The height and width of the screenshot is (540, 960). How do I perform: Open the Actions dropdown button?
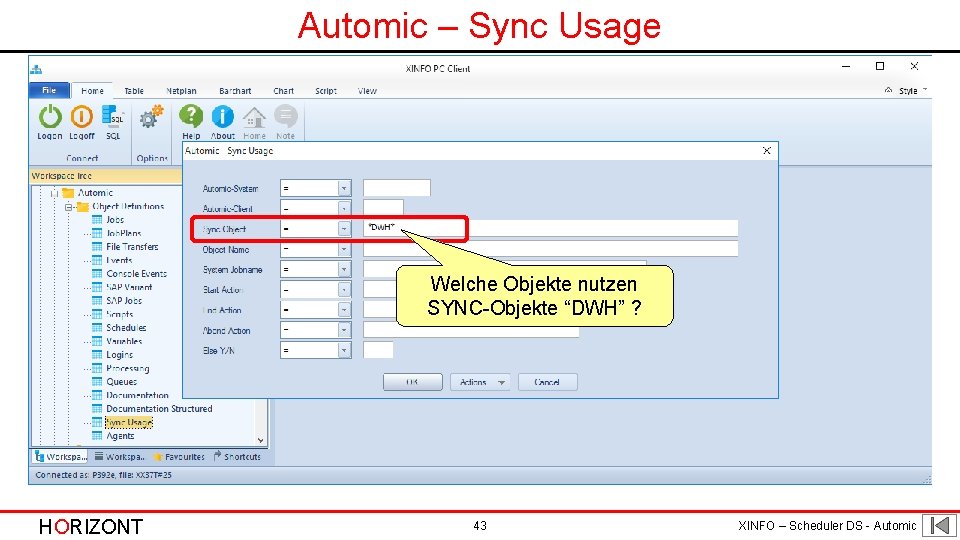point(481,382)
